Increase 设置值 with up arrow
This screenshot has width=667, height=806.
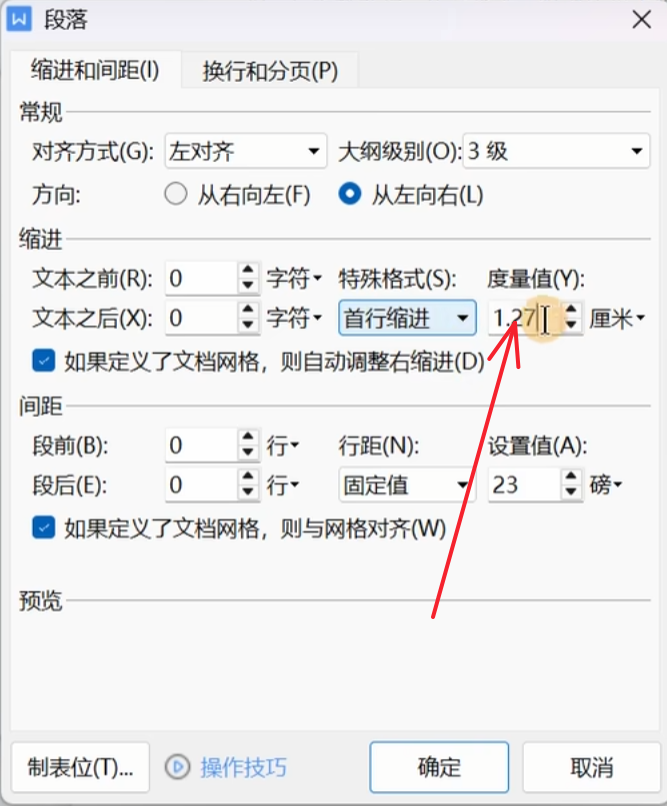[571, 477]
